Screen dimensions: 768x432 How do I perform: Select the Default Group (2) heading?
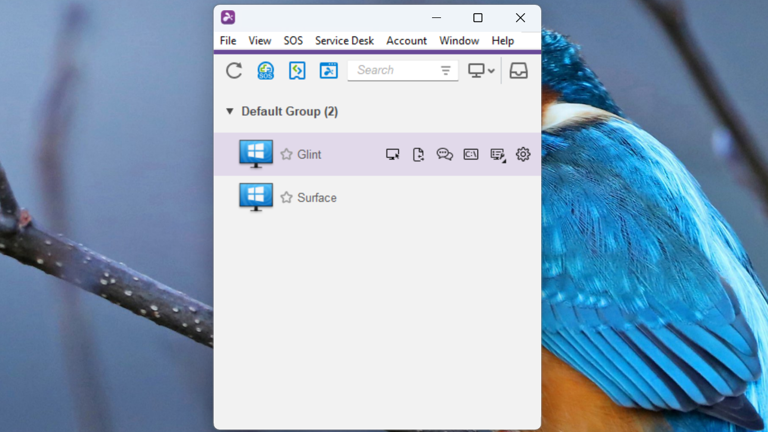coord(289,112)
